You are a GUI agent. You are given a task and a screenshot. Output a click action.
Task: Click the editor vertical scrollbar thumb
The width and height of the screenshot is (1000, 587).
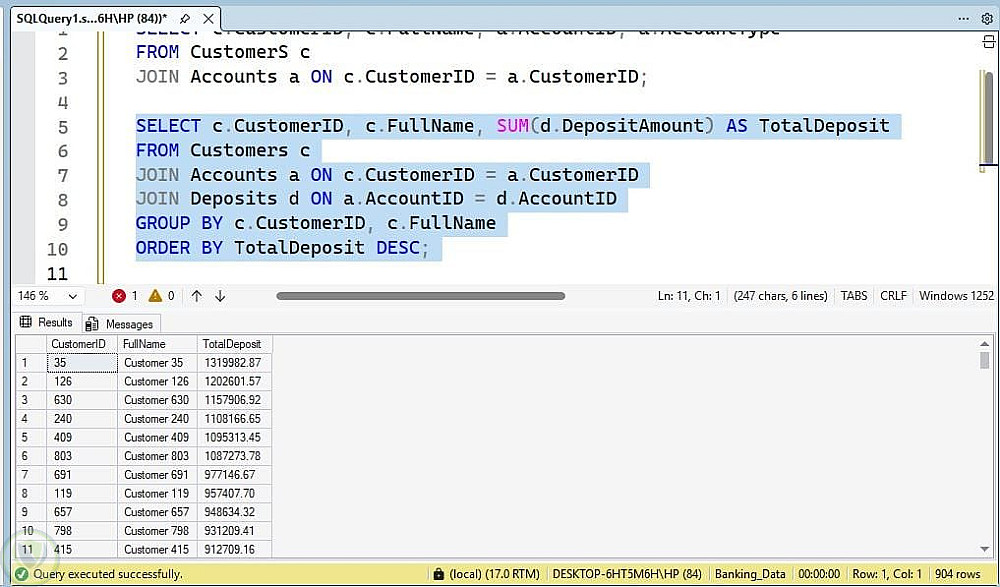pyautogui.click(x=988, y=119)
